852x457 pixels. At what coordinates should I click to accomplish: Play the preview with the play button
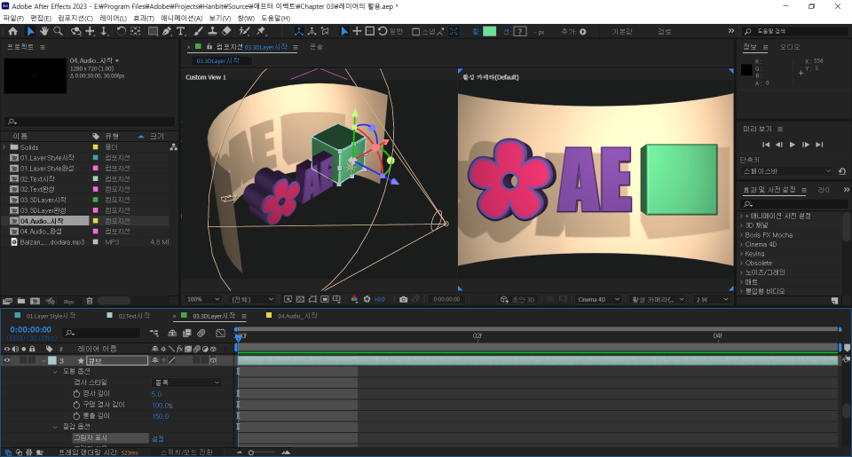tap(792, 145)
